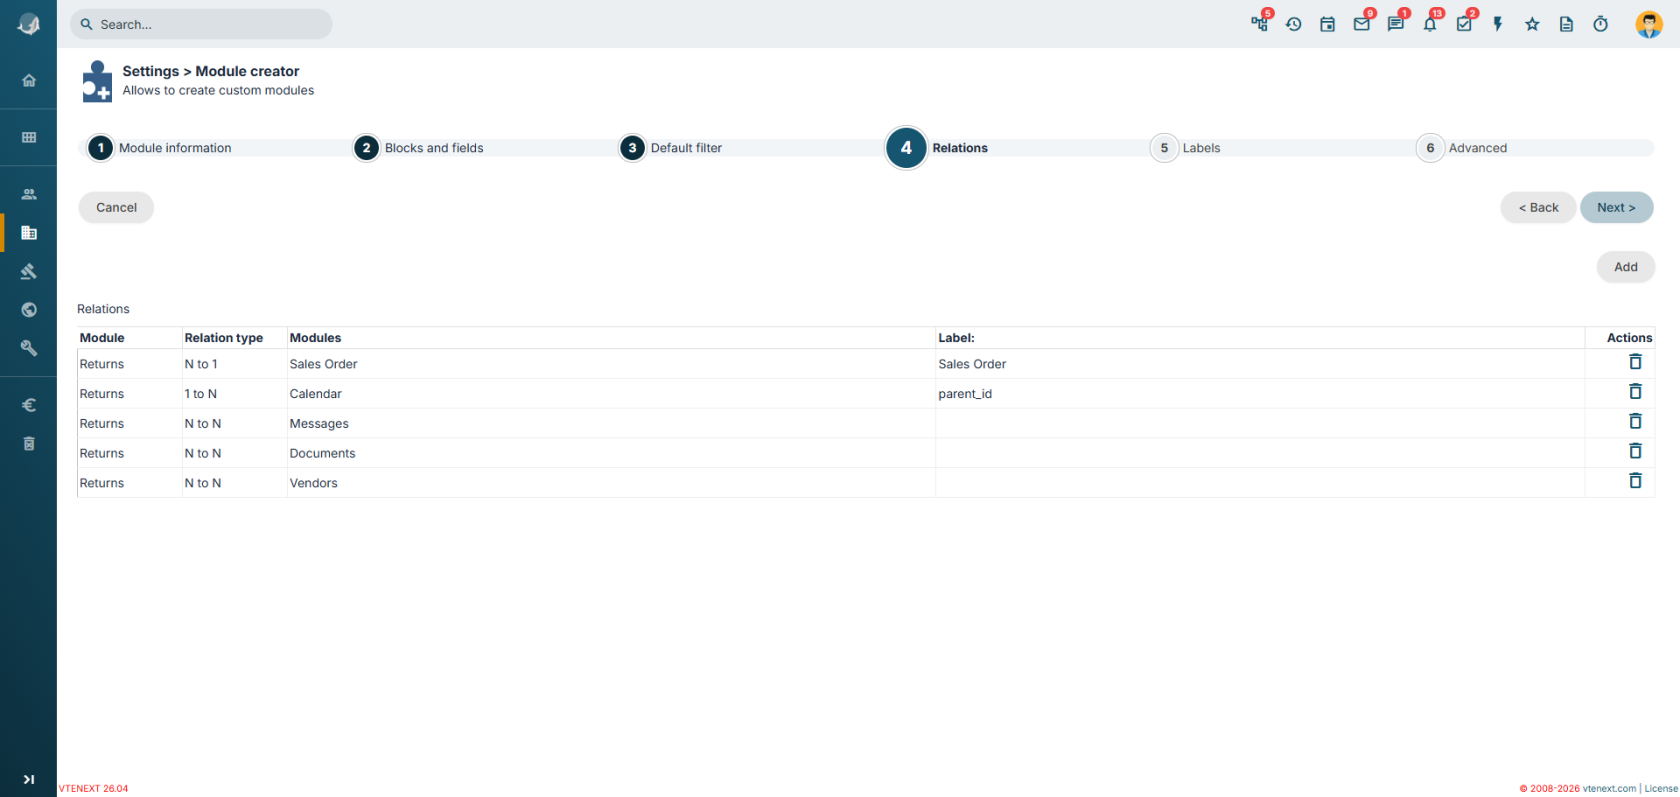1680x797 pixels.
Task: Click the Sales Order label cell
Action: tap(1260, 364)
